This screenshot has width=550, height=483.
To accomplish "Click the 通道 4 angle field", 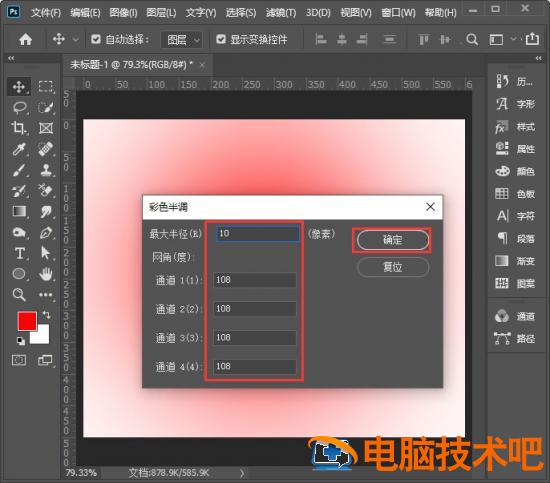I will click(x=255, y=367).
